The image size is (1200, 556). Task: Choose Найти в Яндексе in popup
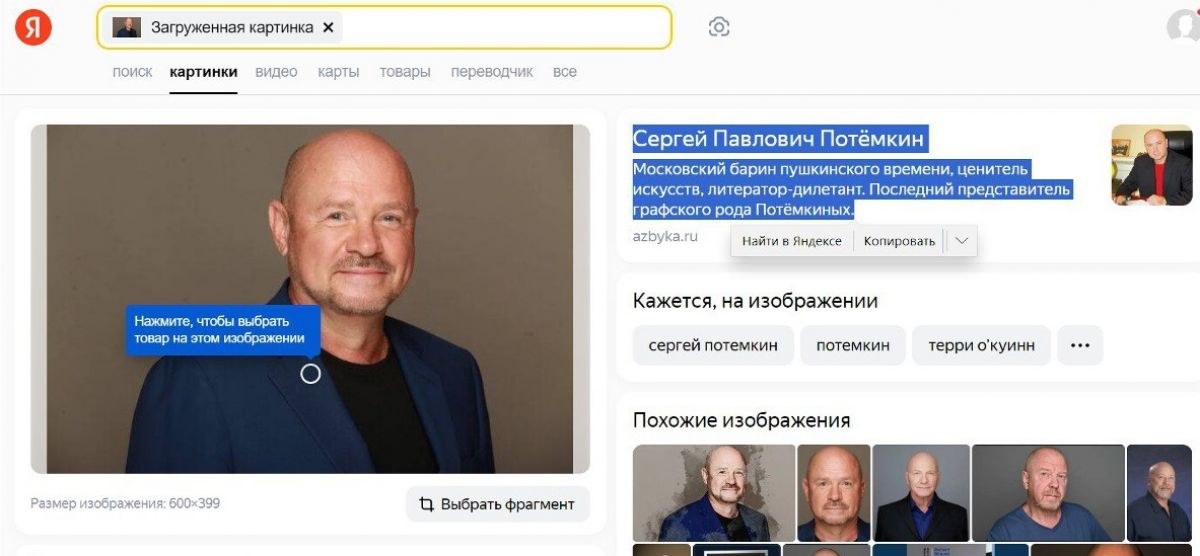792,241
